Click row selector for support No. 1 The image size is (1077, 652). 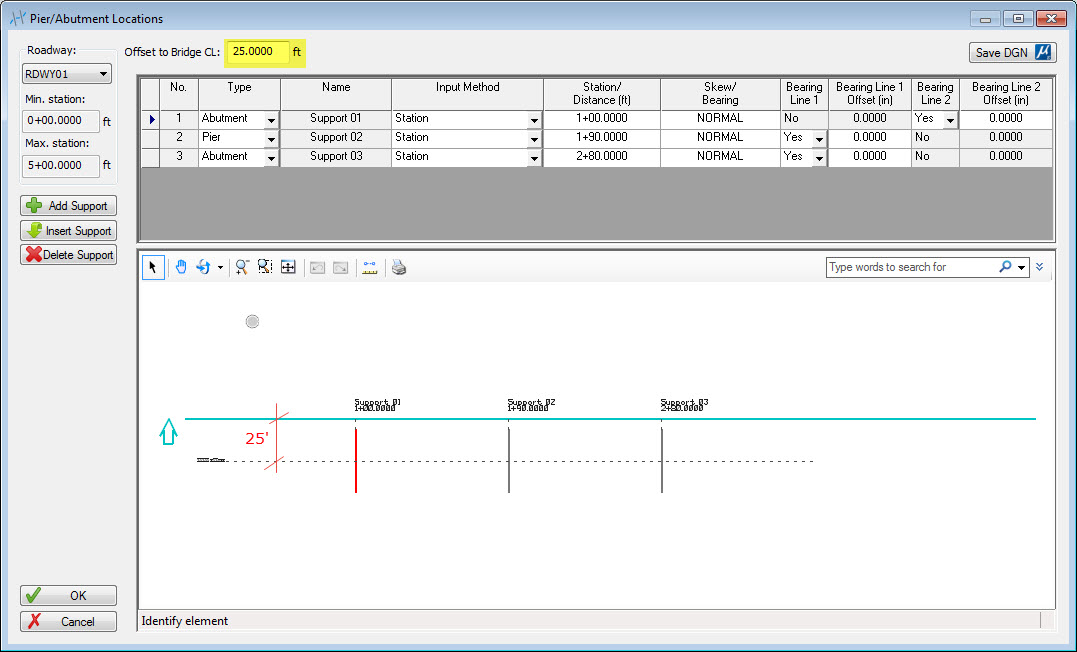pos(150,120)
